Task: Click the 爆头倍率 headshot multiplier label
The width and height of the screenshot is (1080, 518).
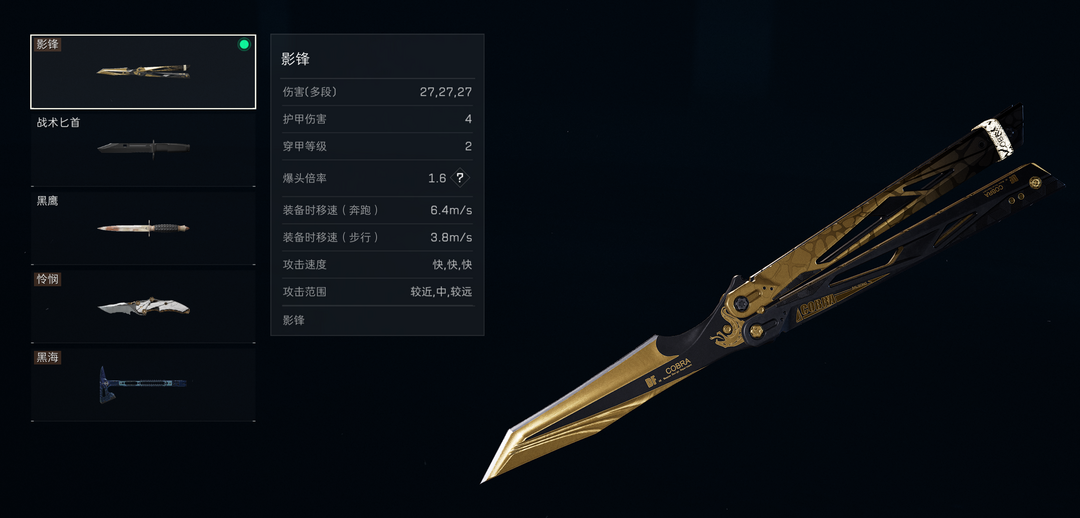Action: click(x=304, y=178)
